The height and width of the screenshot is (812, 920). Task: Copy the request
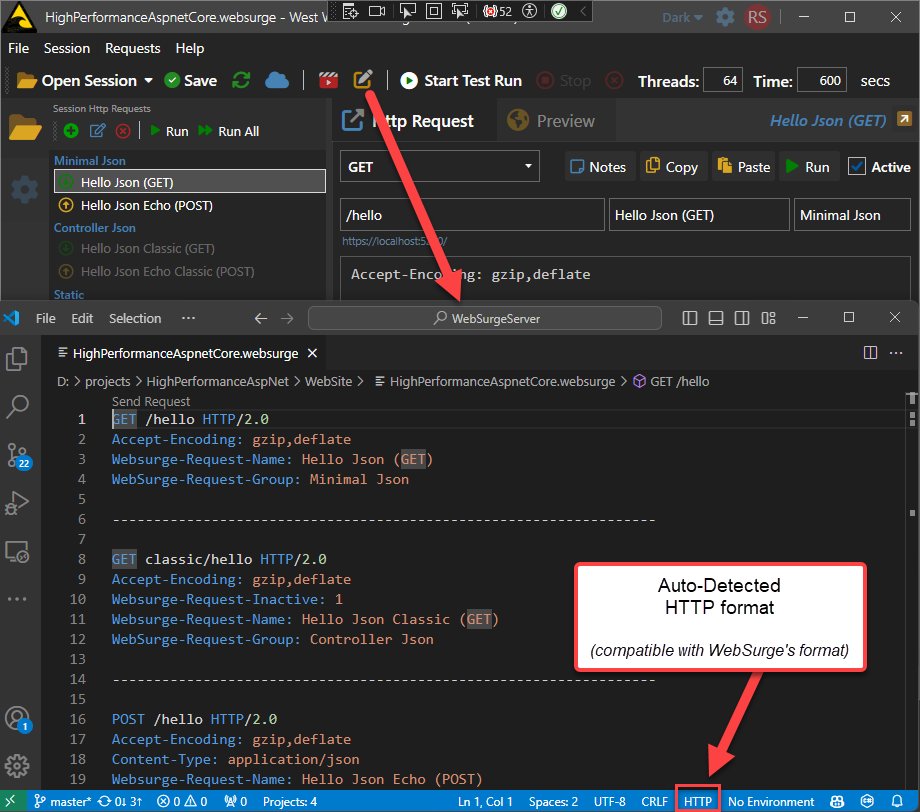(672, 167)
